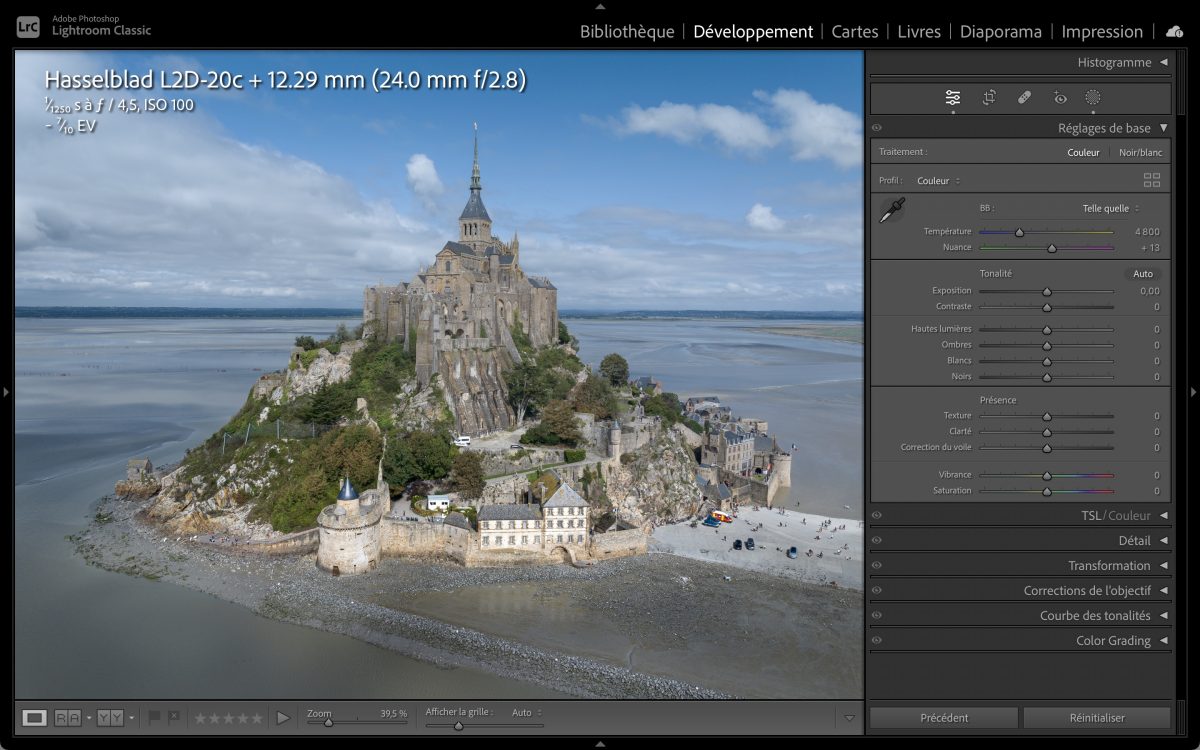This screenshot has width=1200, height=750.
Task: Open the Red eye correction tool
Action: [x=1060, y=97]
